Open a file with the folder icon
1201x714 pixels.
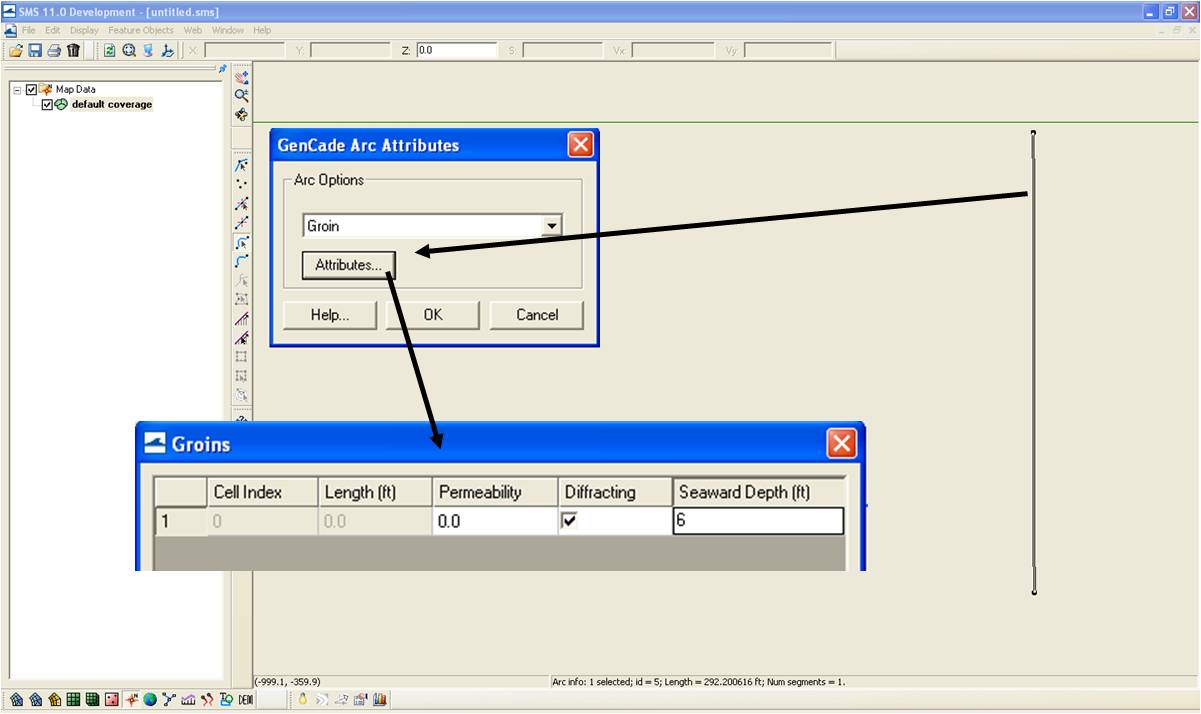click(15, 50)
